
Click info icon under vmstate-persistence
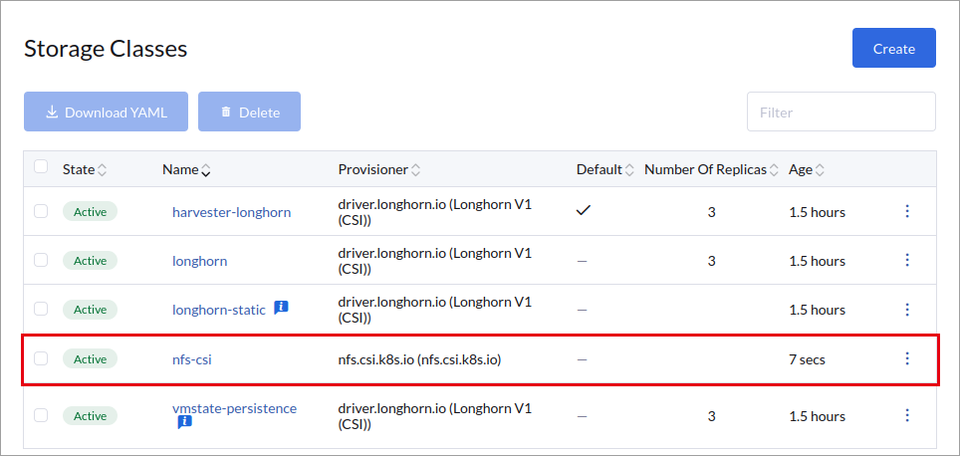pos(185,422)
